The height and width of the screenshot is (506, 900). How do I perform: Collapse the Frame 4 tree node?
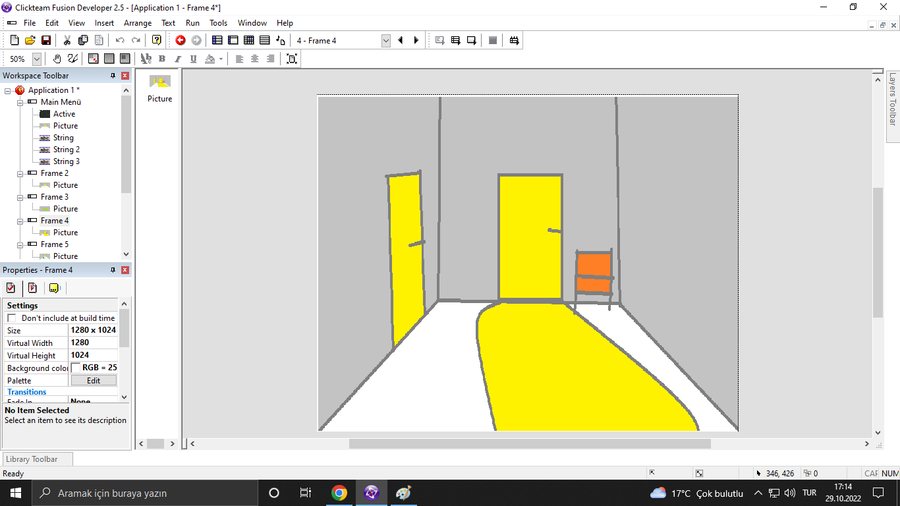20,221
